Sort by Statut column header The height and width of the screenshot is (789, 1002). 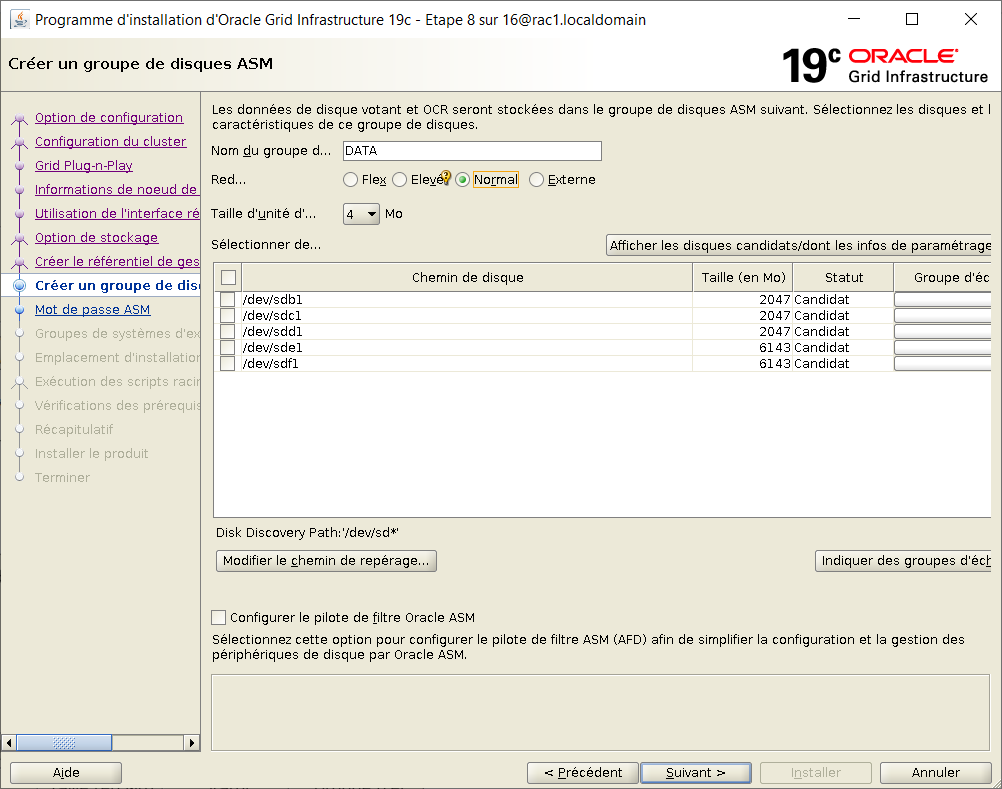click(844, 277)
